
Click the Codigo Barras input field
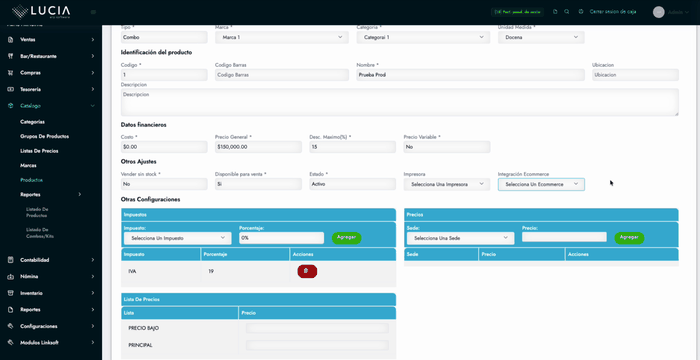pos(282,75)
